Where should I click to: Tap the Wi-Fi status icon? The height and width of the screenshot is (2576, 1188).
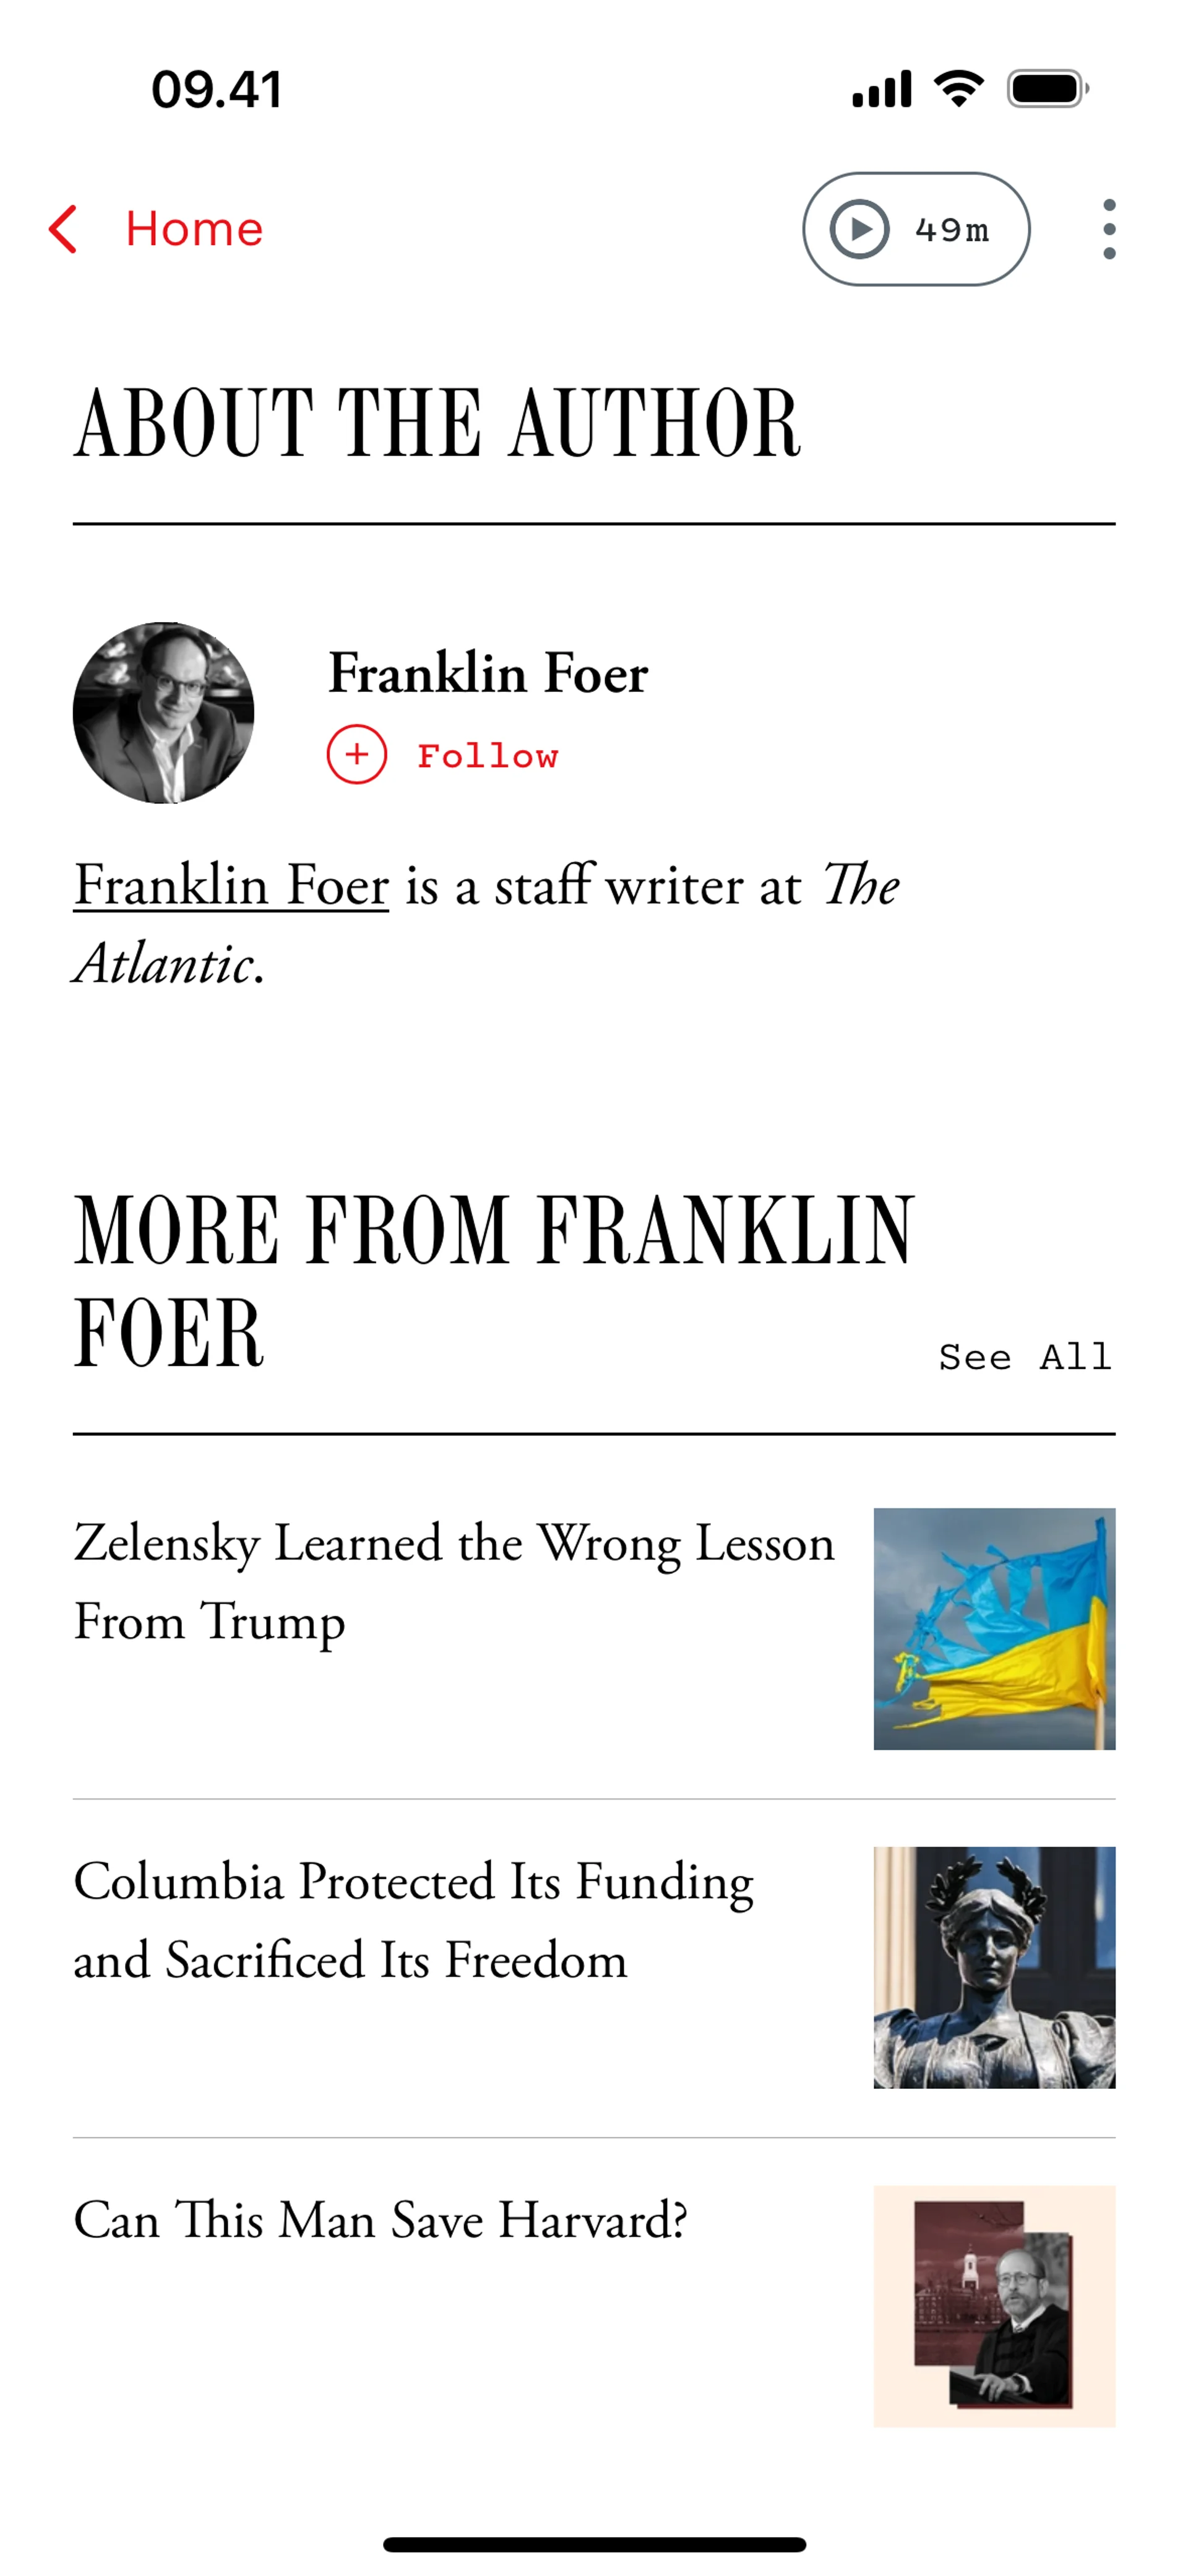pyautogui.click(x=958, y=89)
